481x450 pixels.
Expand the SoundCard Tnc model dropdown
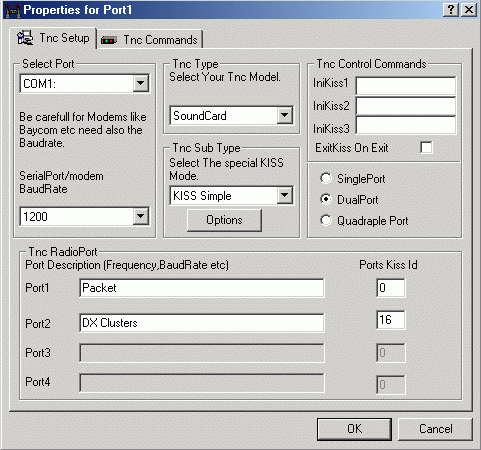pyautogui.click(x=284, y=115)
